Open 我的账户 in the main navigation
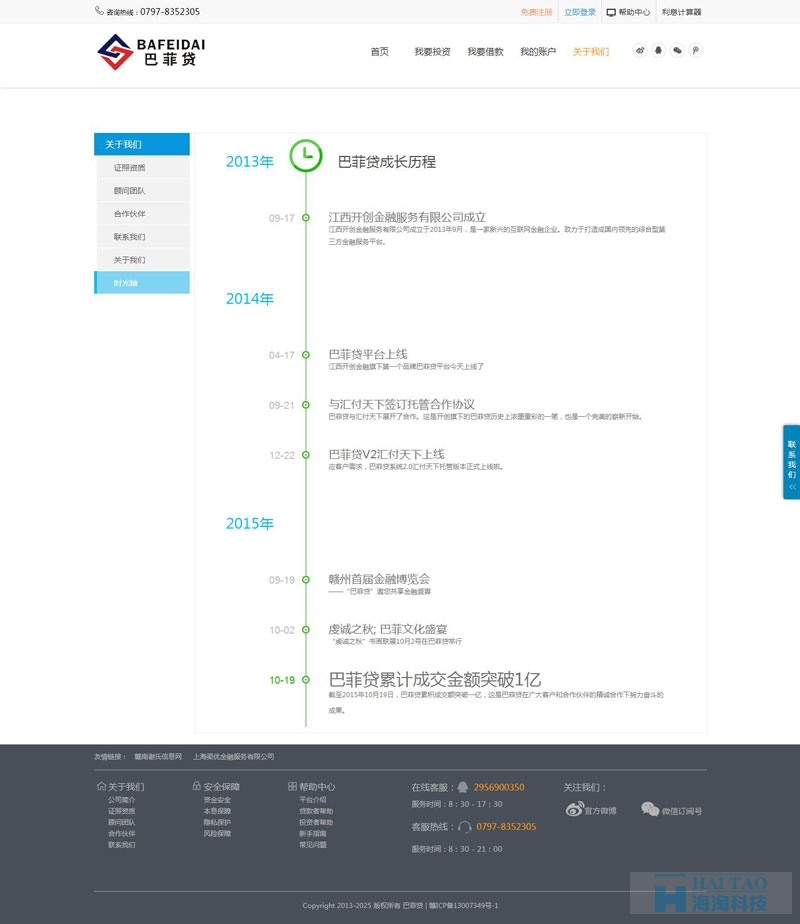Image resolution: width=800 pixels, height=924 pixels. click(538, 52)
